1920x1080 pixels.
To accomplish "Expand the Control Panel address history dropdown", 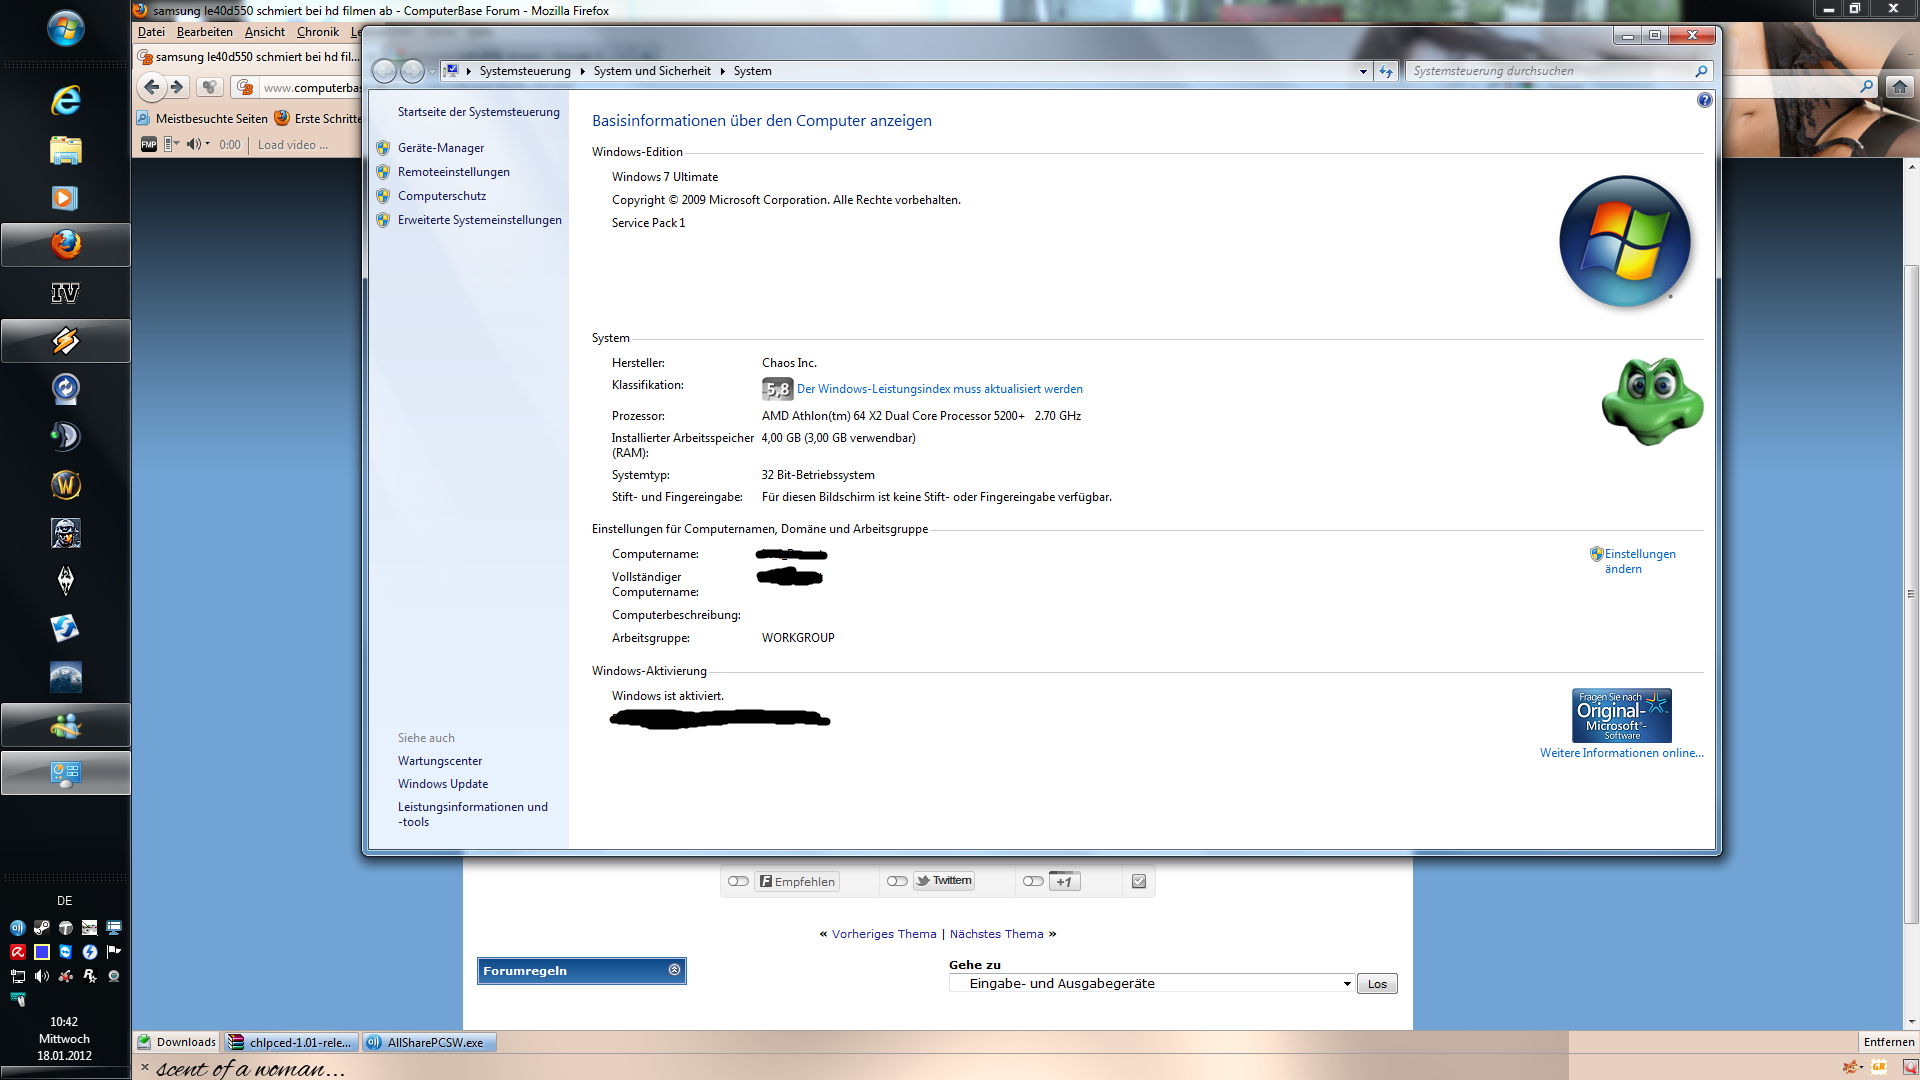I will pyautogui.click(x=1362, y=71).
